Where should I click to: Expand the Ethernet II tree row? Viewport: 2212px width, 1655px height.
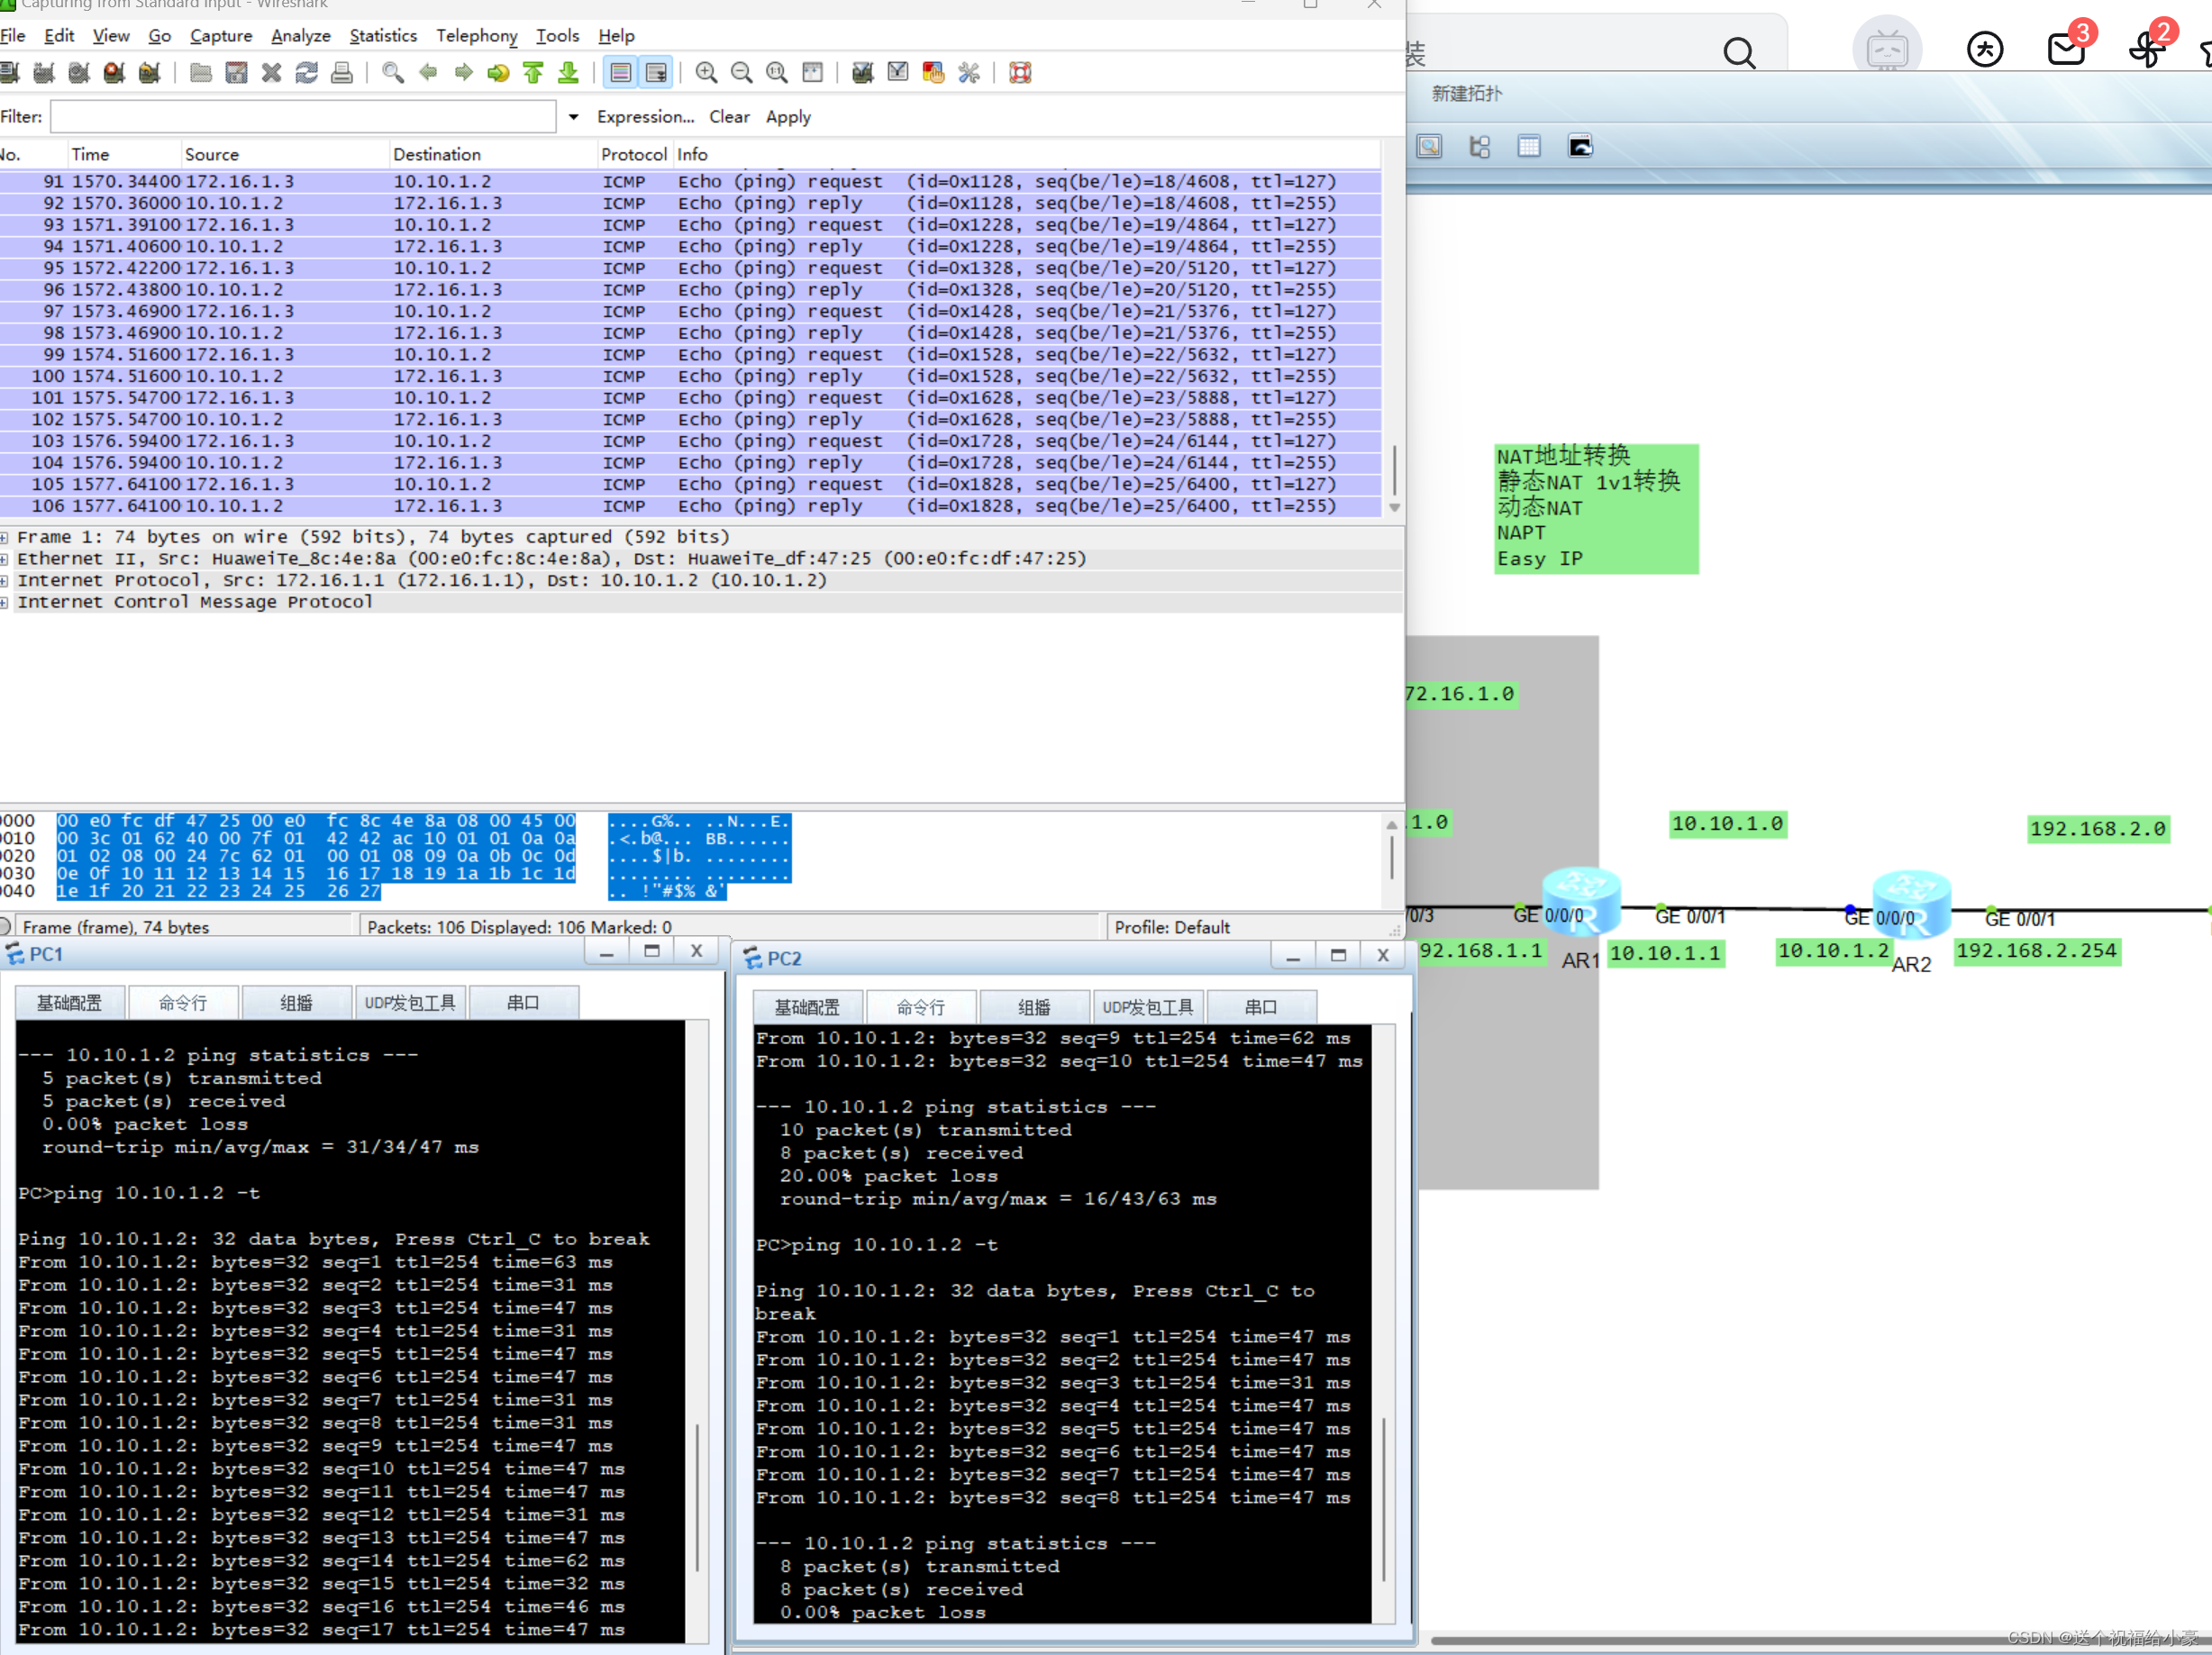(5, 559)
